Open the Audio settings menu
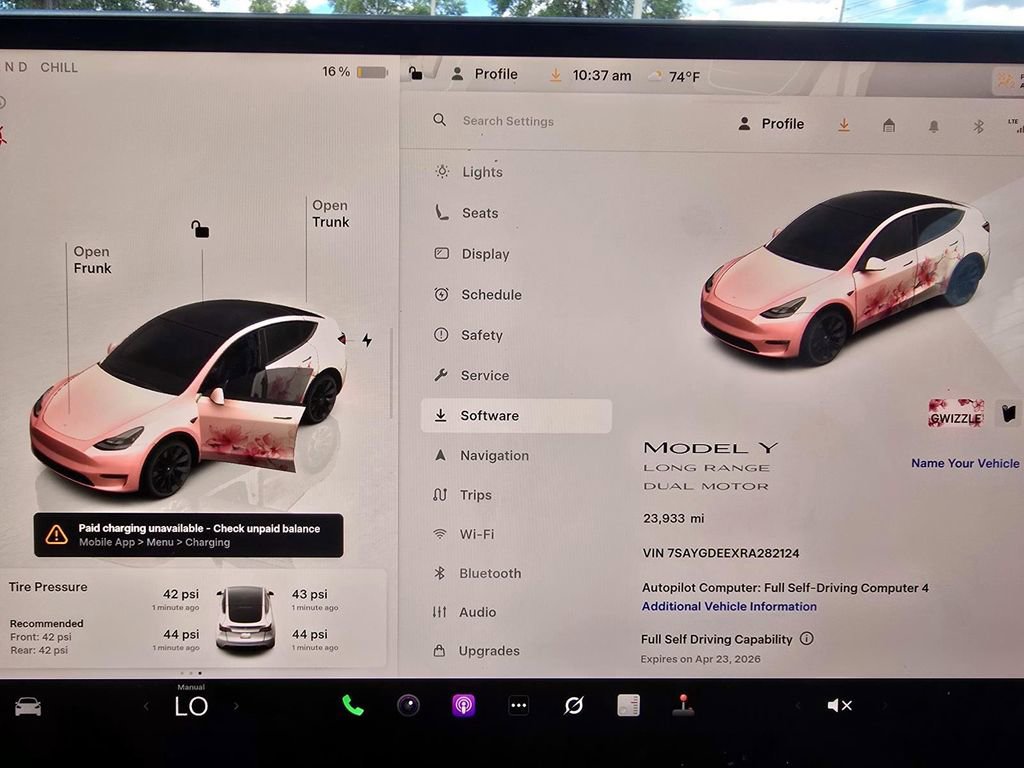The height and width of the screenshot is (768, 1024). pyautogui.click(x=464, y=612)
